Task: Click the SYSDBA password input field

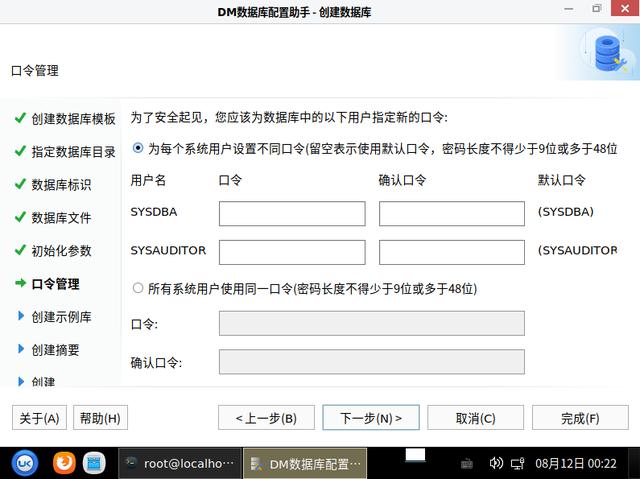Action: [x=292, y=213]
